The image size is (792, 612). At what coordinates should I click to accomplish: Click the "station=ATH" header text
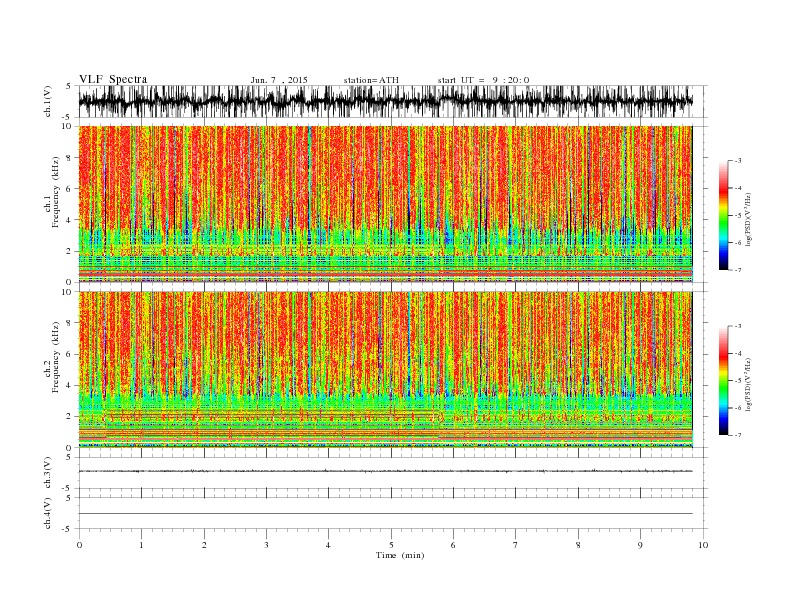coord(371,80)
